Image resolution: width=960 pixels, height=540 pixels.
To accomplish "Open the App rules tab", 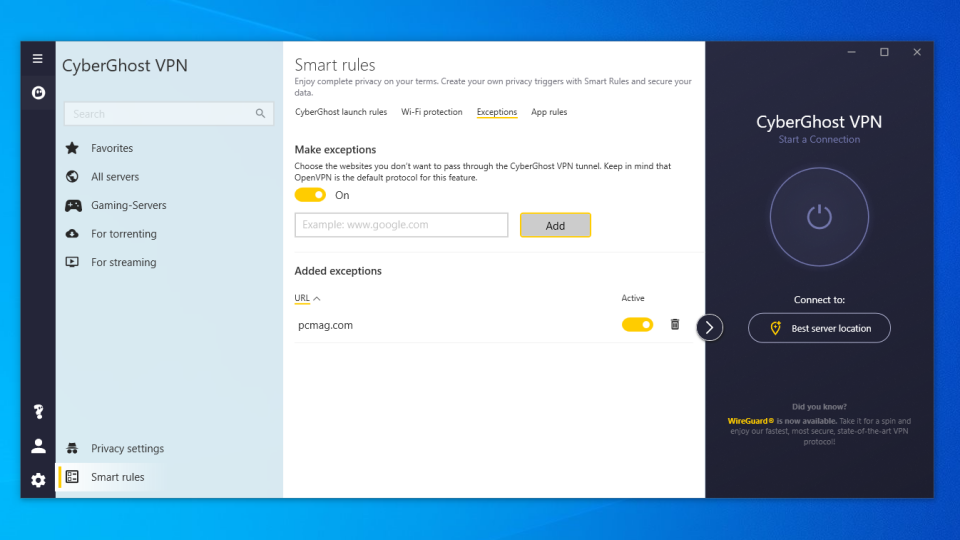I will coord(549,112).
